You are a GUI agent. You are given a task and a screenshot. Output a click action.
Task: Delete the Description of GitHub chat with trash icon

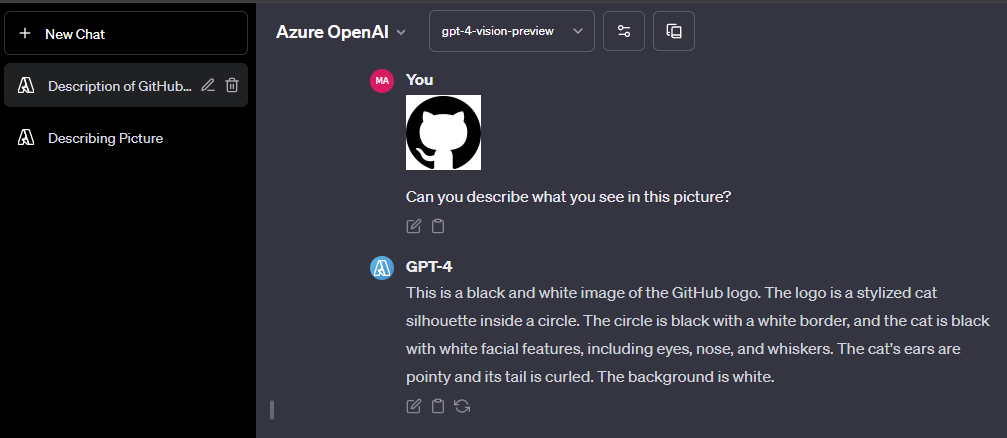[232, 85]
